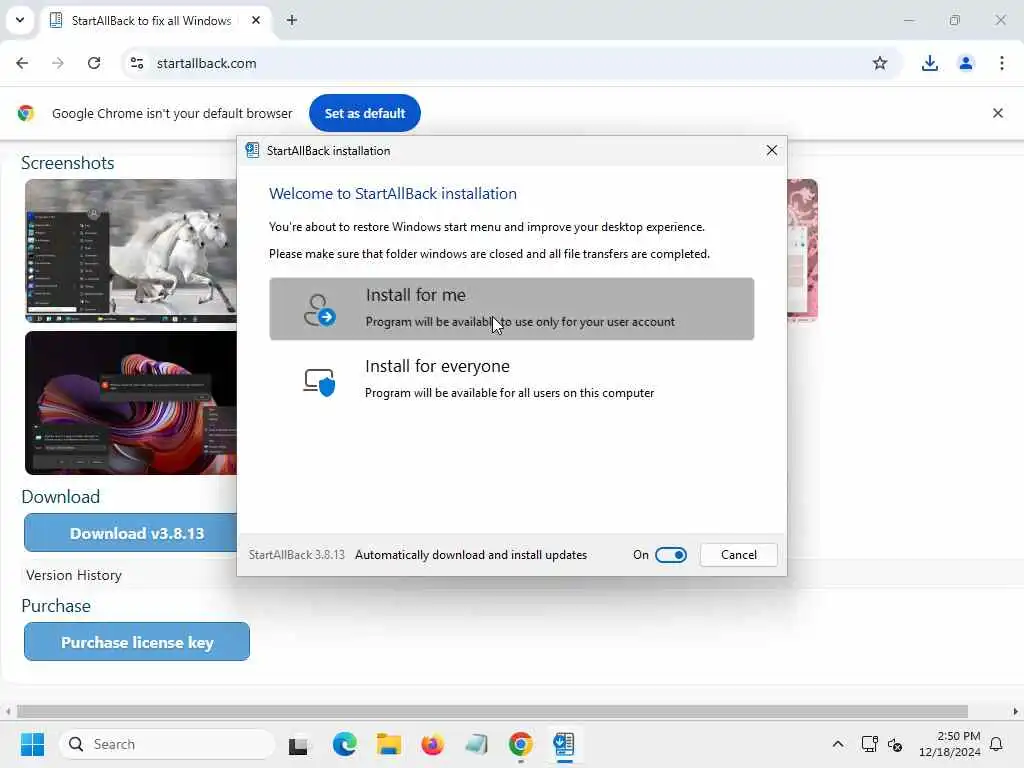Image resolution: width=1024 pixels, height=768 pixels.
Task: Go back in Chrome
Action: [x=22, y=63]
